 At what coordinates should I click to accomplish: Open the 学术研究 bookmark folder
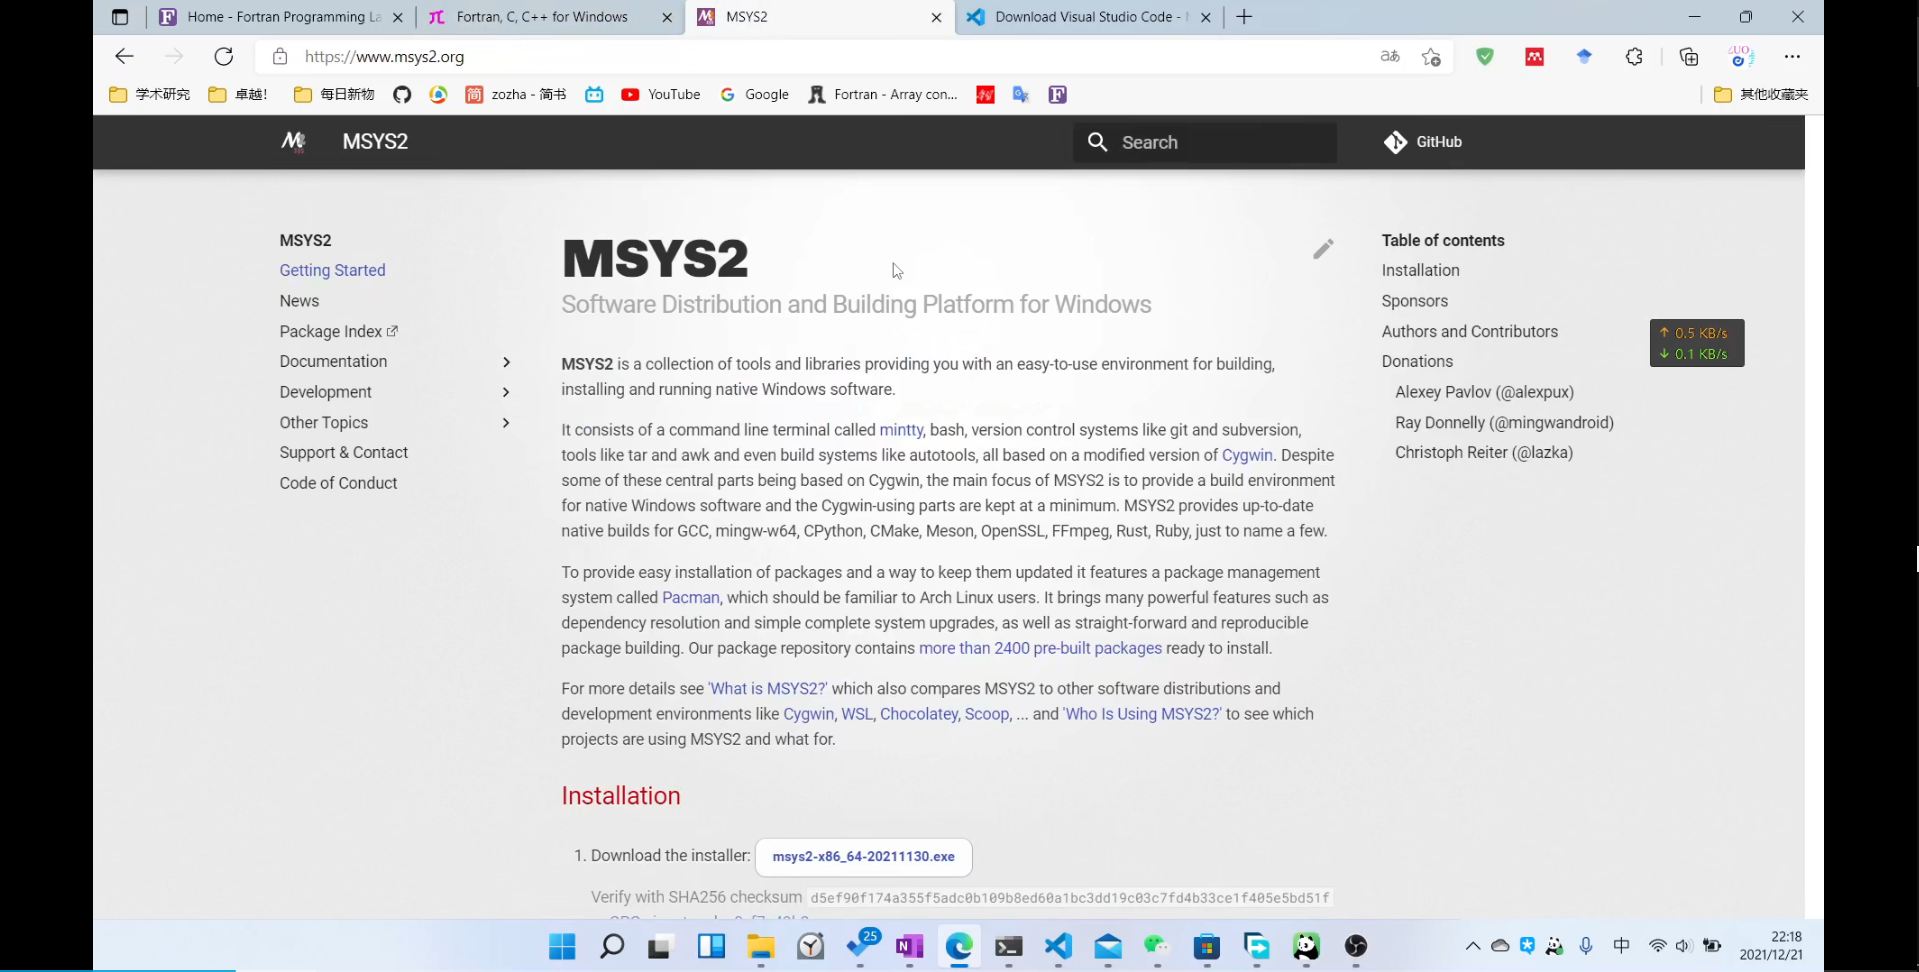149,95
